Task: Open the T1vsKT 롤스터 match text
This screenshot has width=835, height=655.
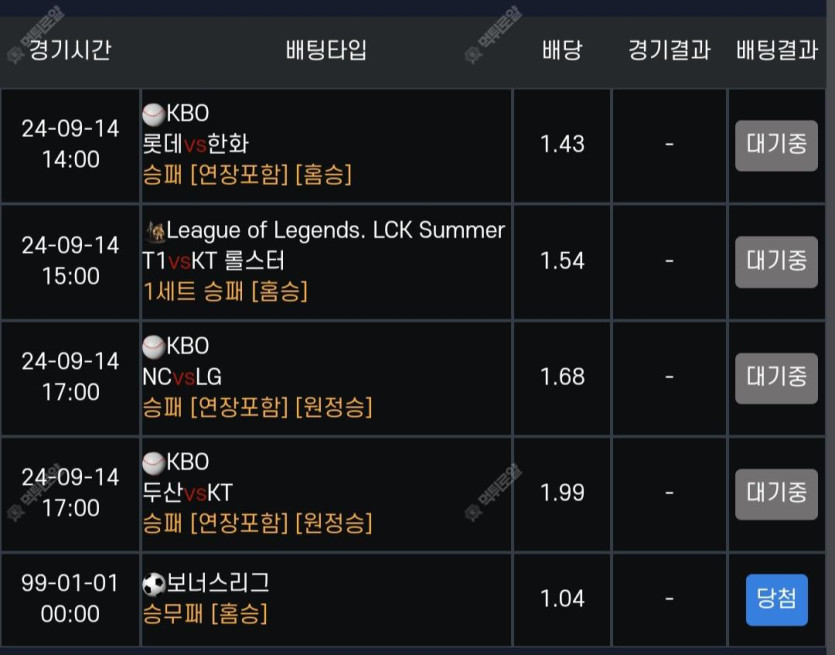Action: point(214,260)
